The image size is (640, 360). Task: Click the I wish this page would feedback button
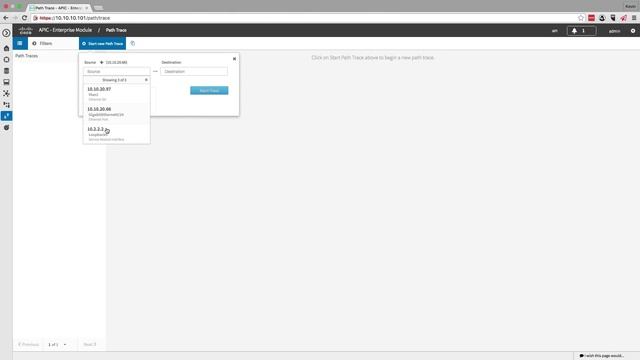point(602,356)
